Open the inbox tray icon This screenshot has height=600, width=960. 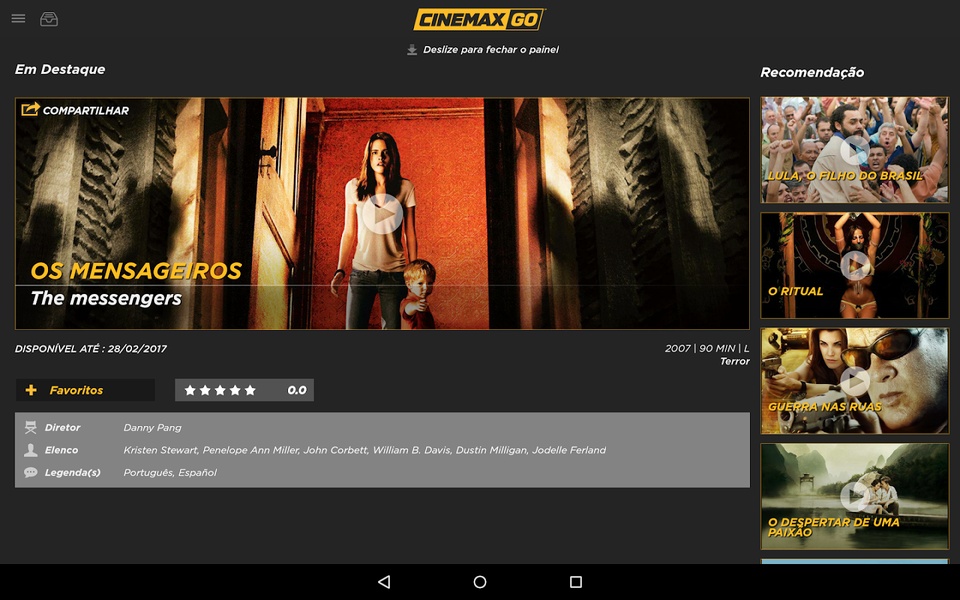[x=49, y=19]
